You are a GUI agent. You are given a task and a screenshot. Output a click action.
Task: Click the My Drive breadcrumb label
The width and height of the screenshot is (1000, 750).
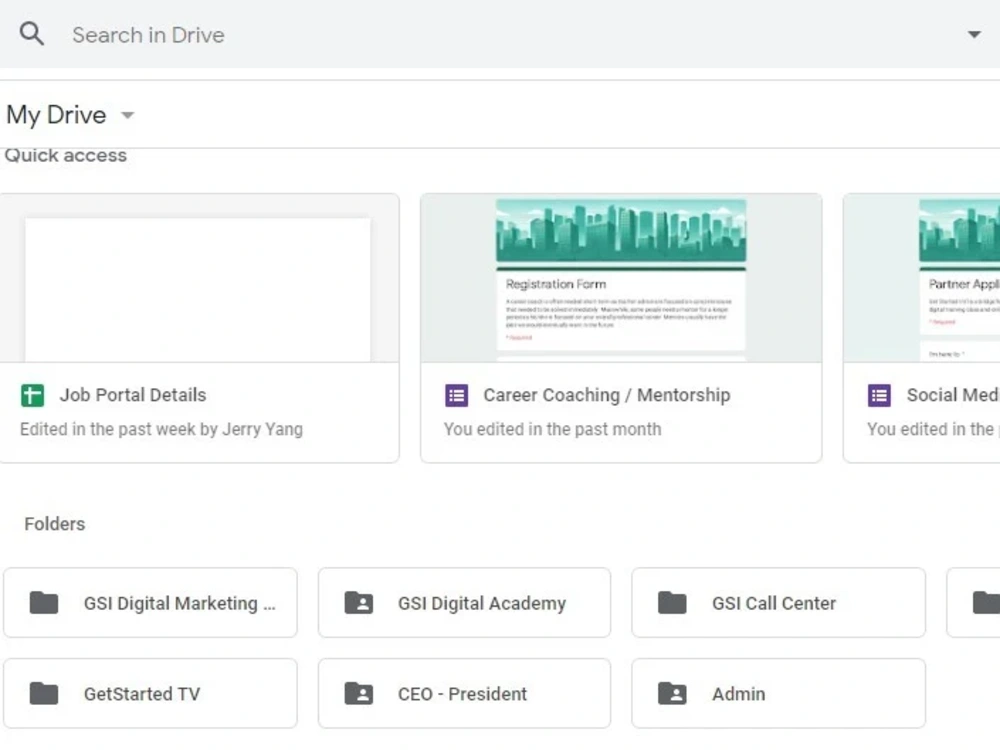[x=56, y=115]
